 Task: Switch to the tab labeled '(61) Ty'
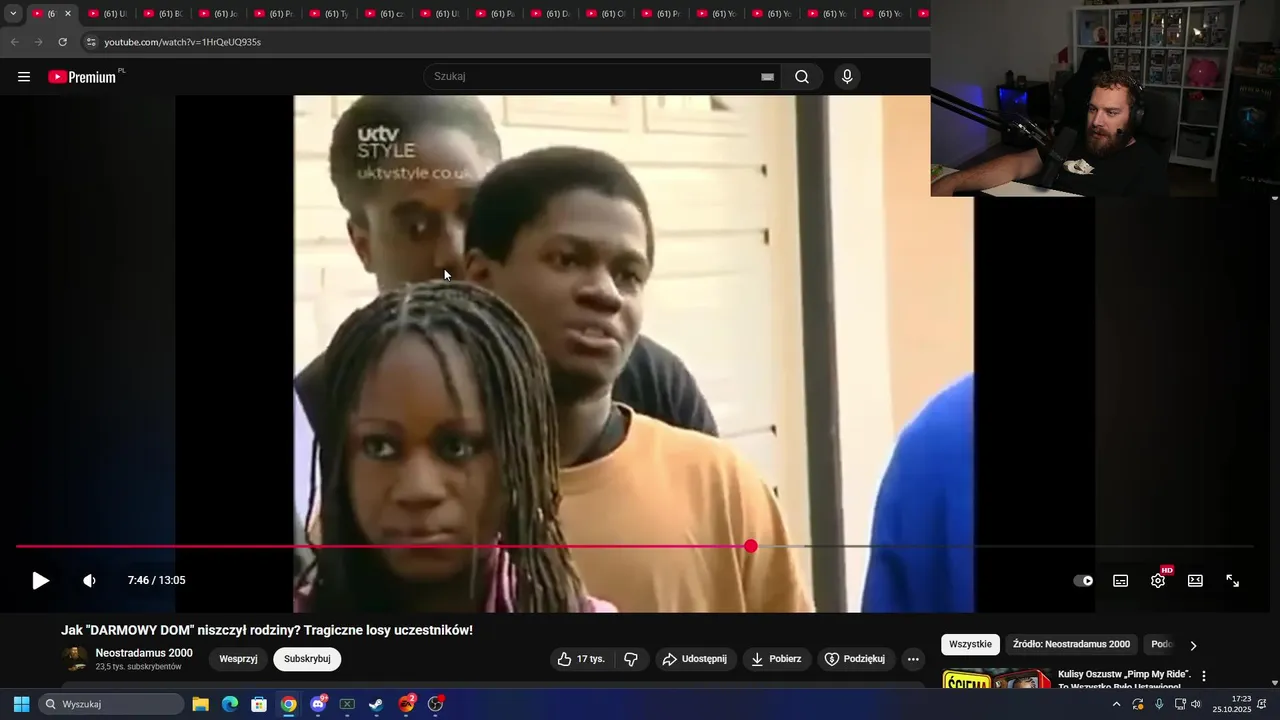(x=329, y=14)
